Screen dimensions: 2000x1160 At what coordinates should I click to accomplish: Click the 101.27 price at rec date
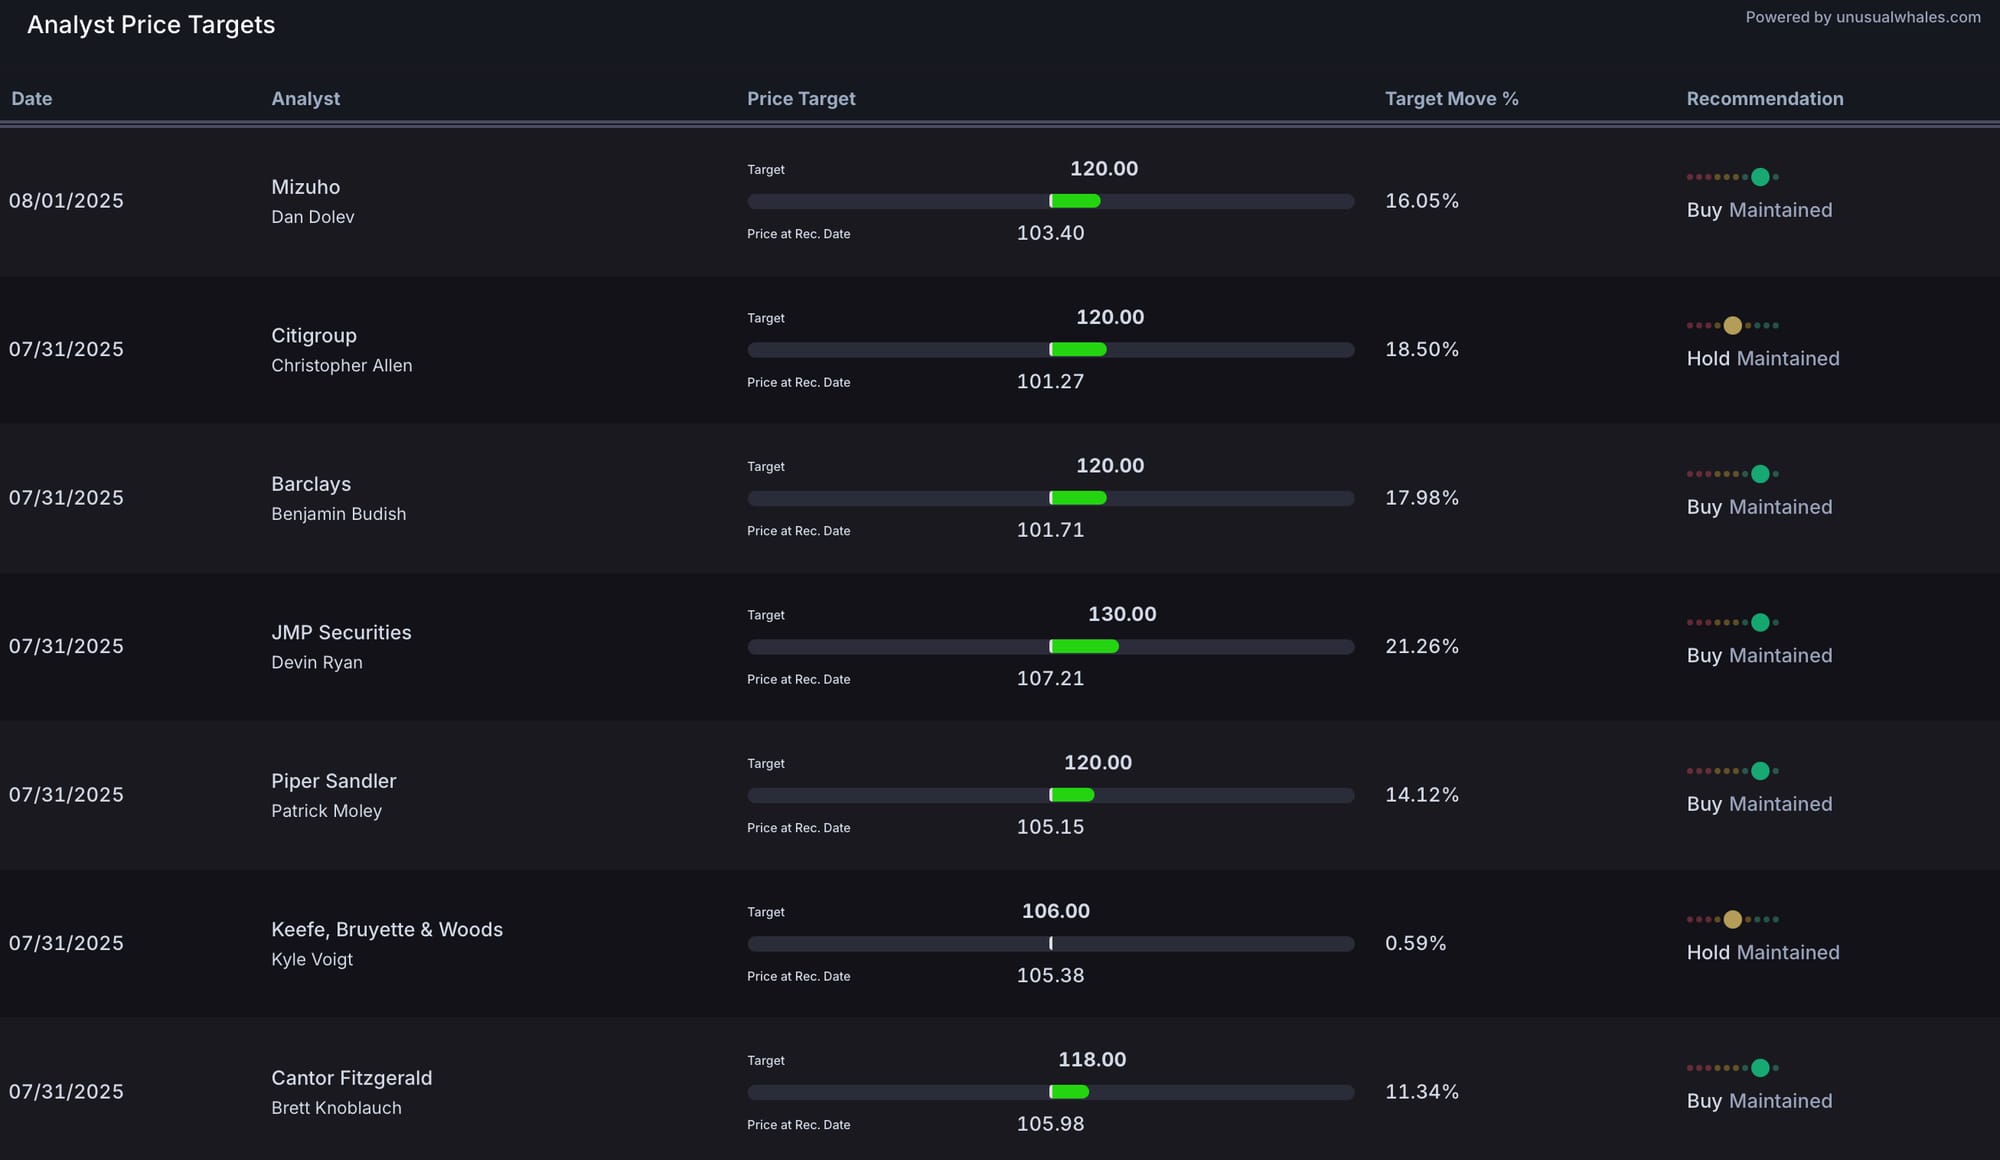[x=1050, y=382]
